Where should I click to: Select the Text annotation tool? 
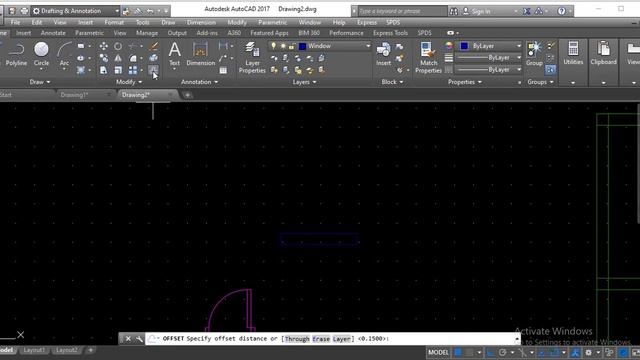pyautogui.click(x=174, y=54)
